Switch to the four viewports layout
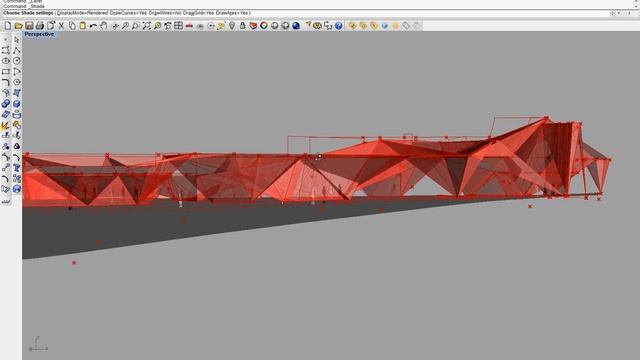640x360 pixels. (178, 26)
